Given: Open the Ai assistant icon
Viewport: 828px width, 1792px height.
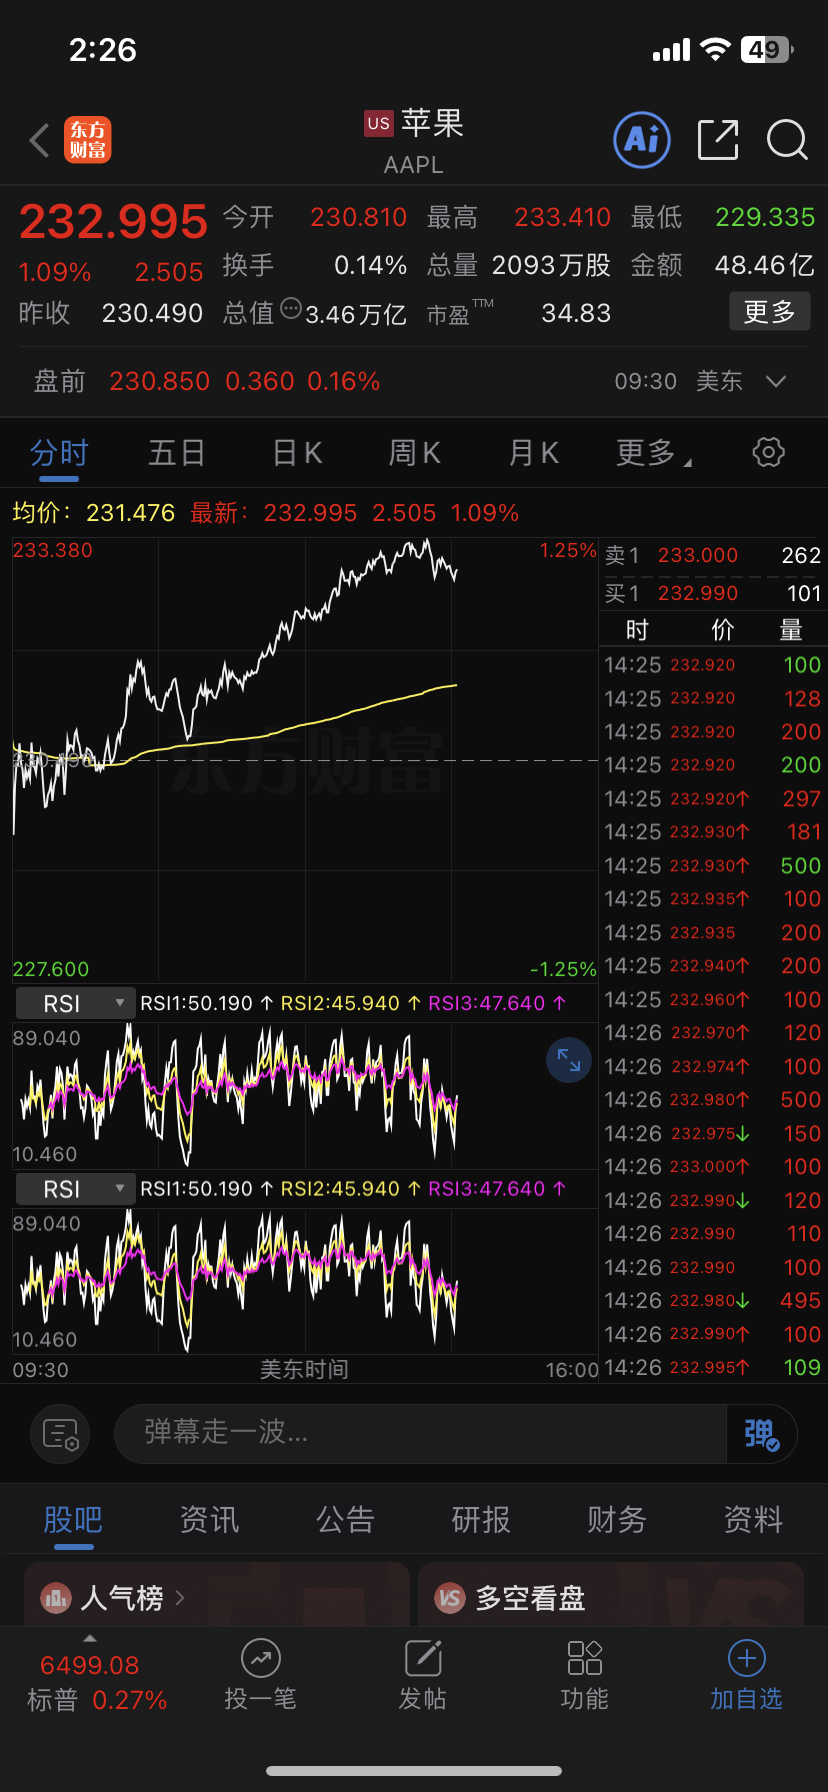Looking at the screenshot, I should click(x=641, y=140).
